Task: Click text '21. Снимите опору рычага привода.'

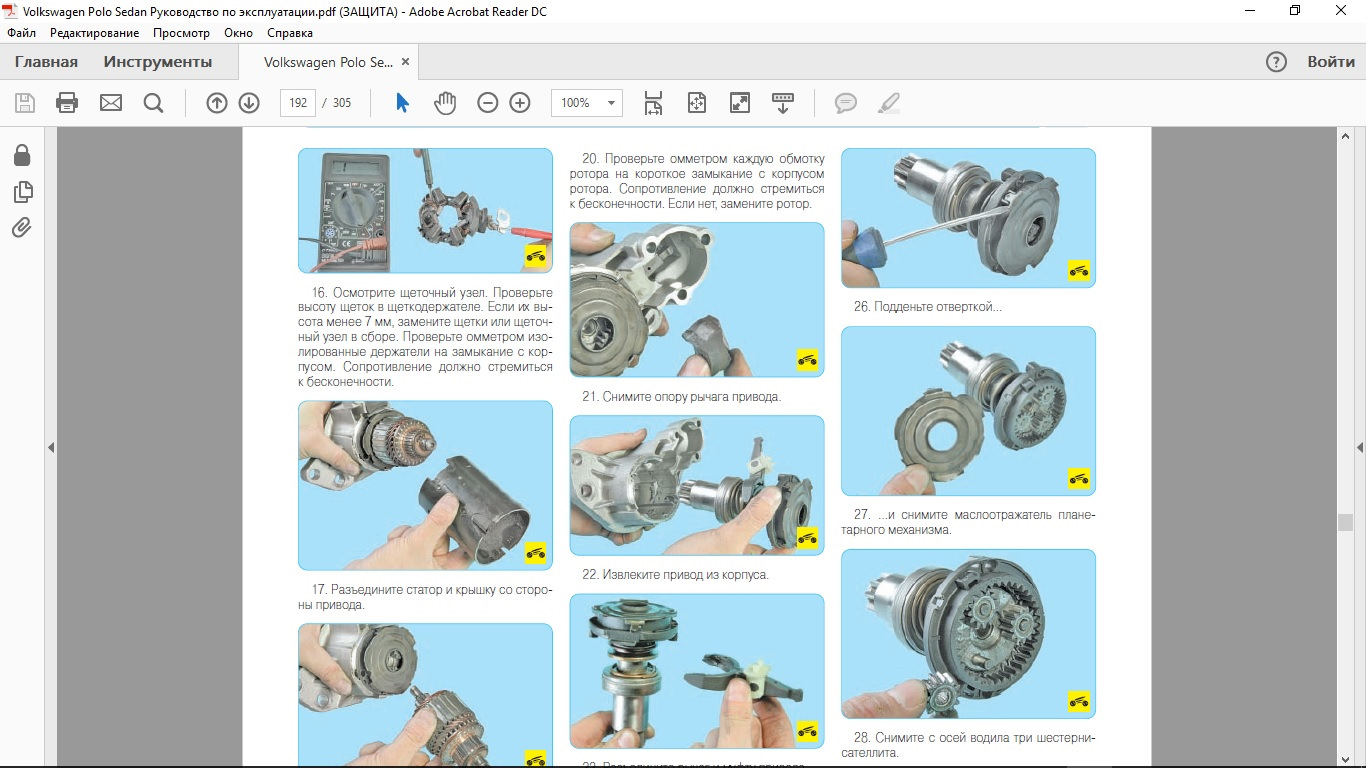Action: point(681,397)
